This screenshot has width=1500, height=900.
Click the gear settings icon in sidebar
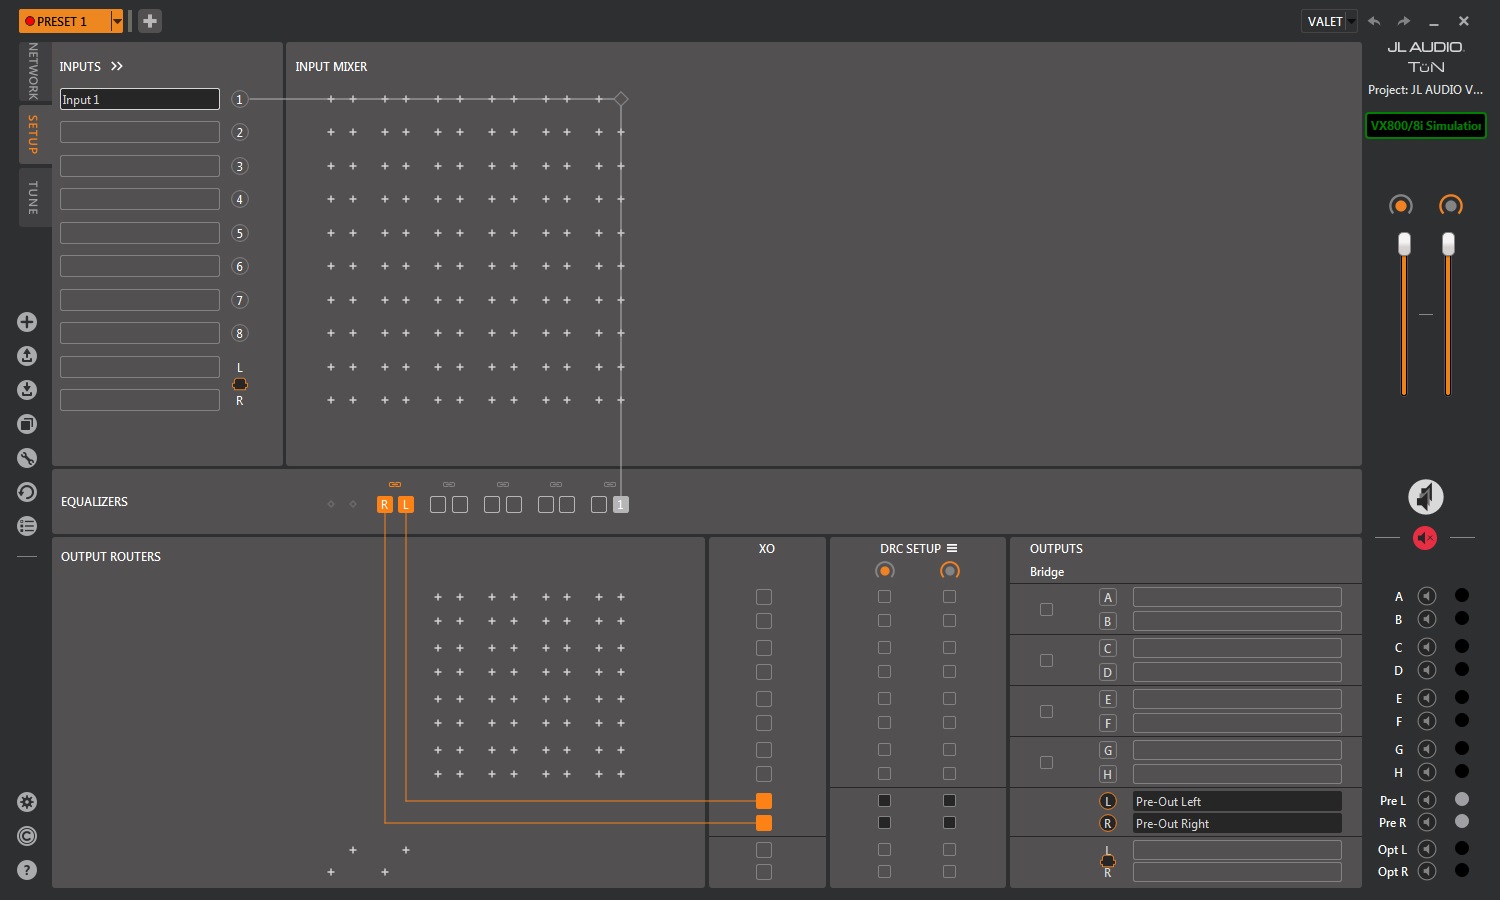(x=27, y=802)
